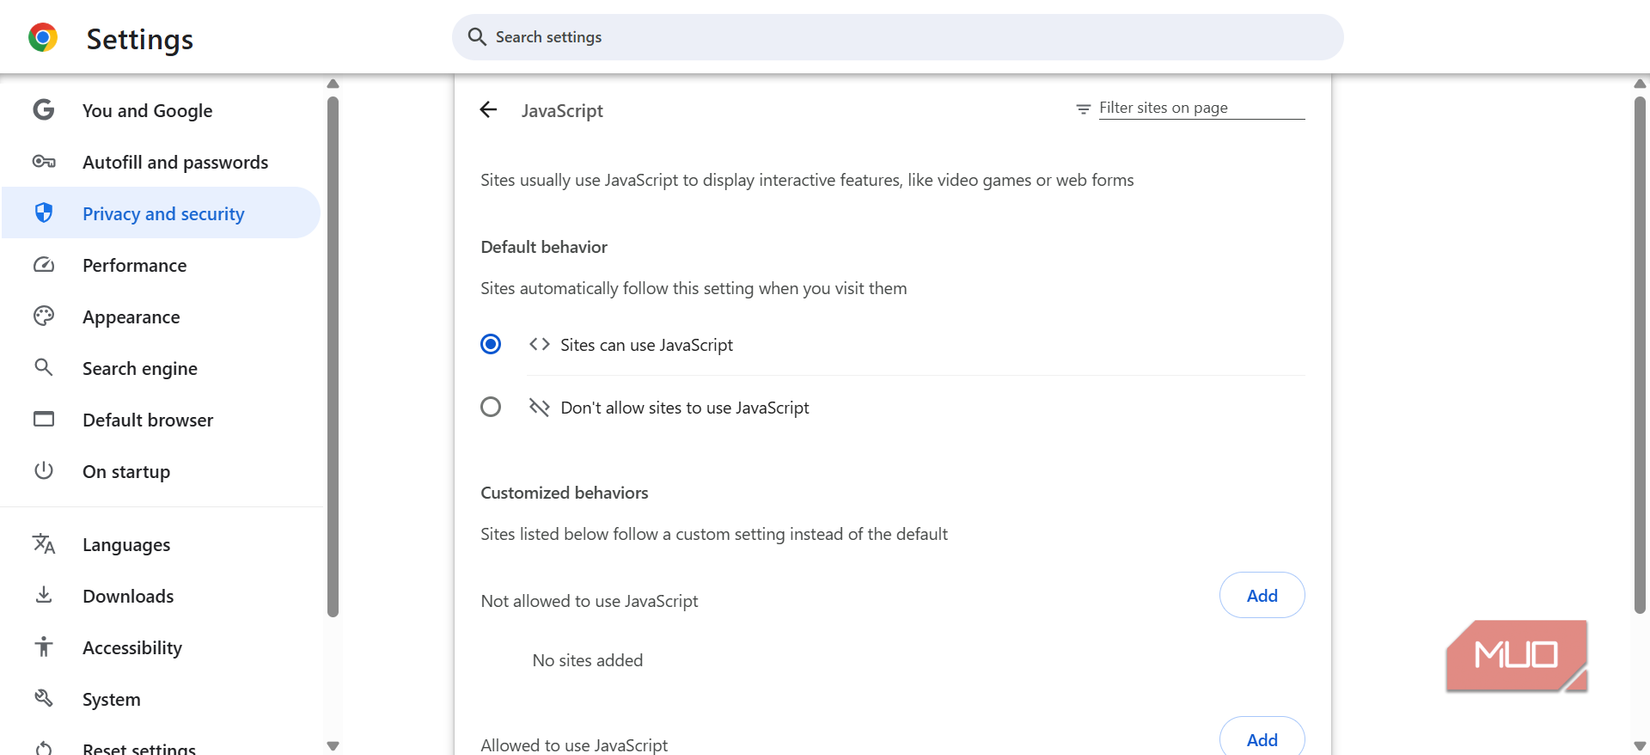Screen dimensions: 1650x755
Task: Focus the Filter sites on page field
Action: click(x=1201, y=108)
